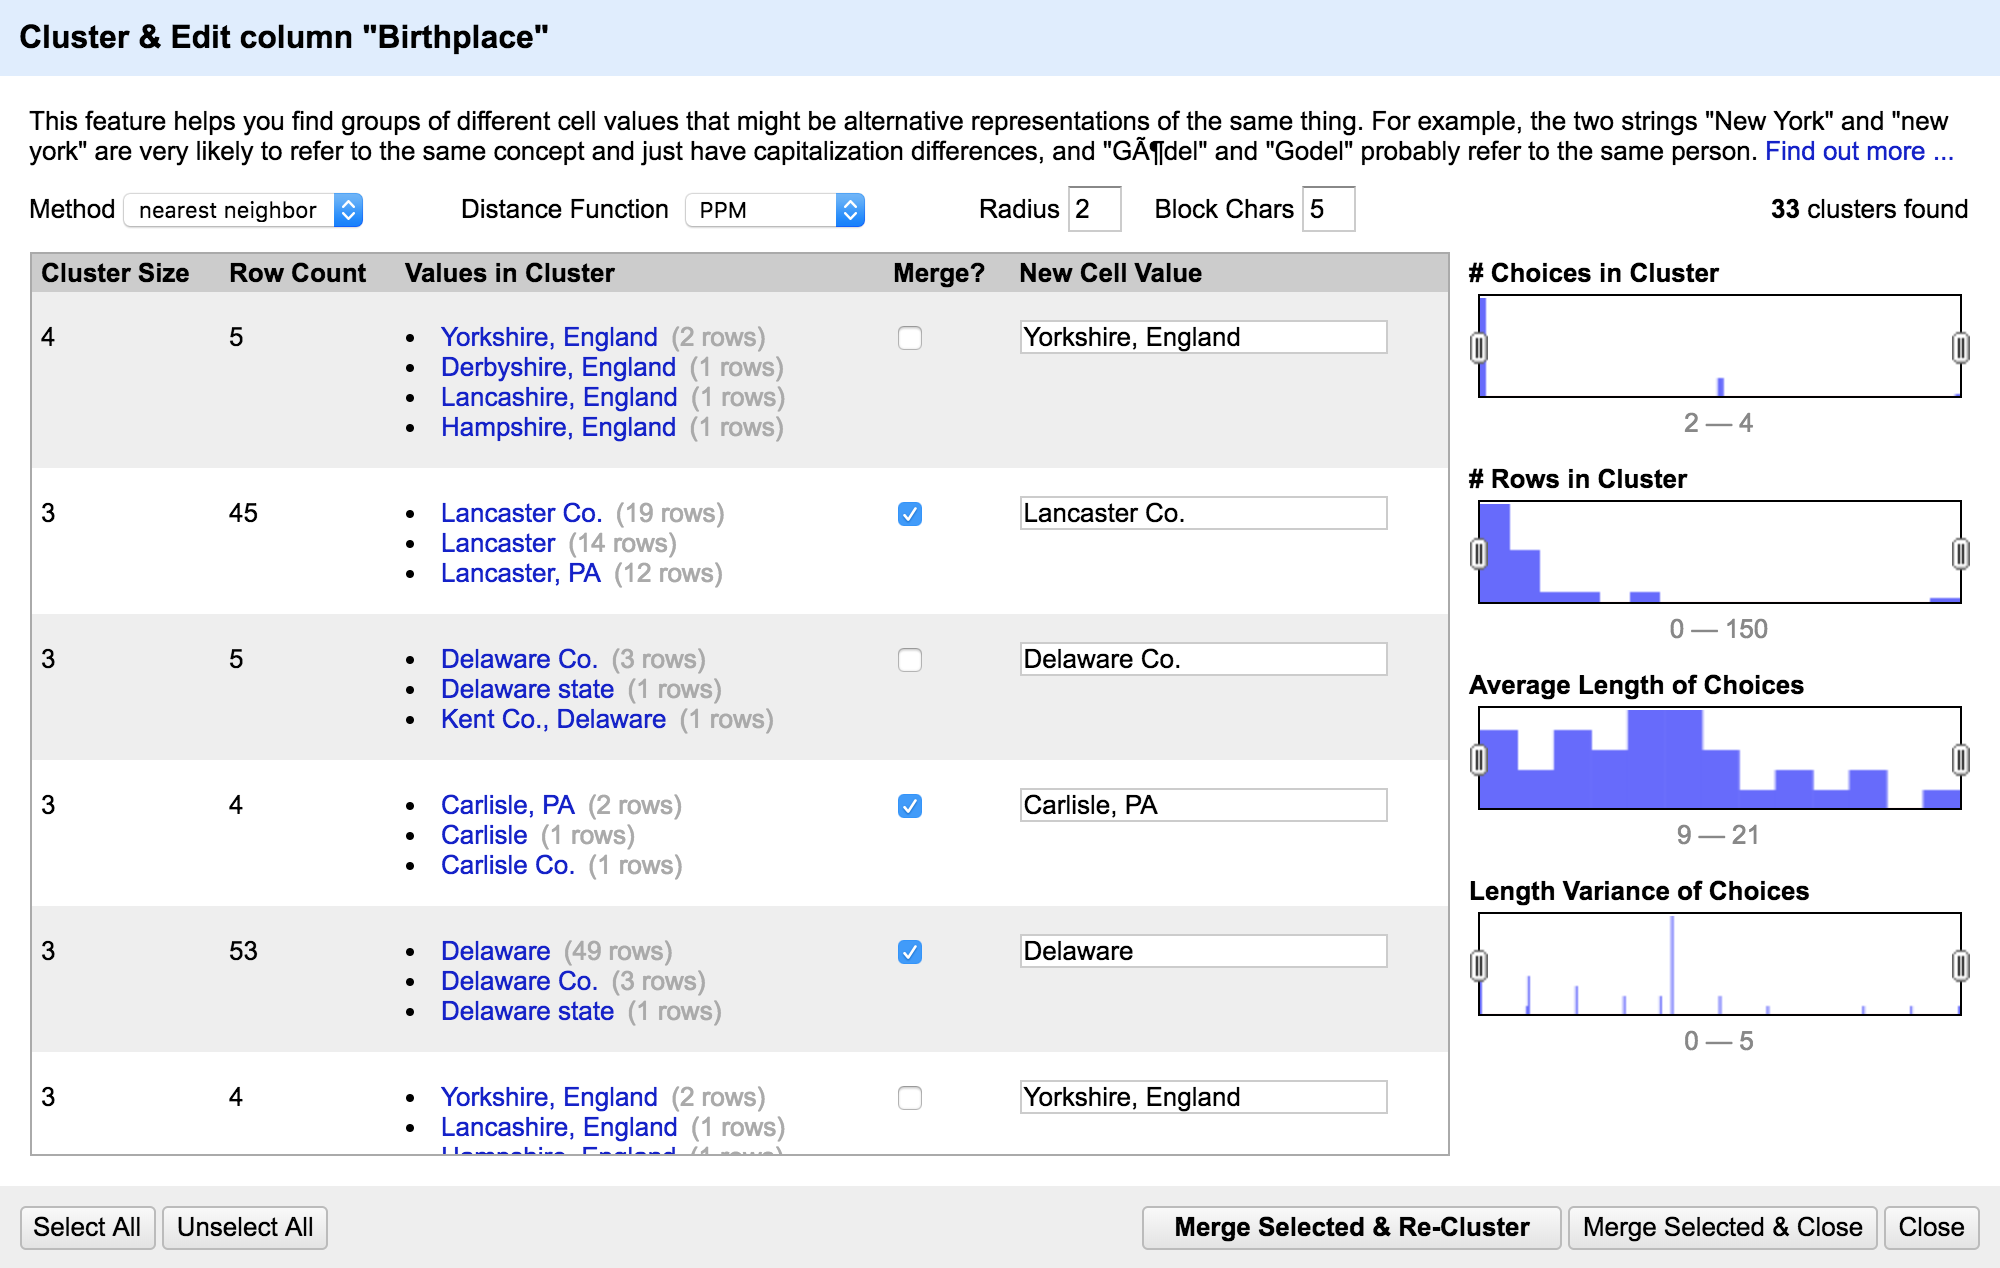This screenshot has width=2000, height=1268.
Task: Click Merge Selected & Re-Cluster button
Action: (1351, 1227)
